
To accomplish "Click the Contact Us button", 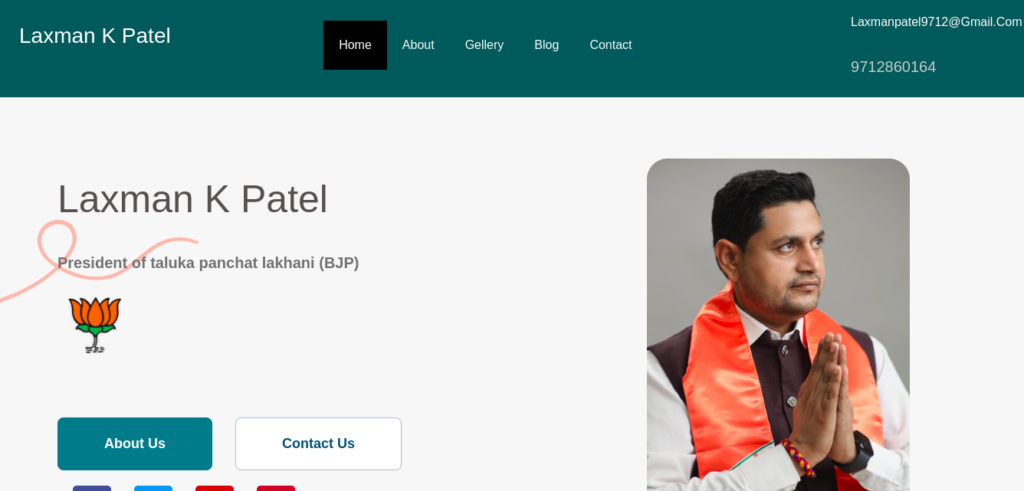I will click(318, 443).
